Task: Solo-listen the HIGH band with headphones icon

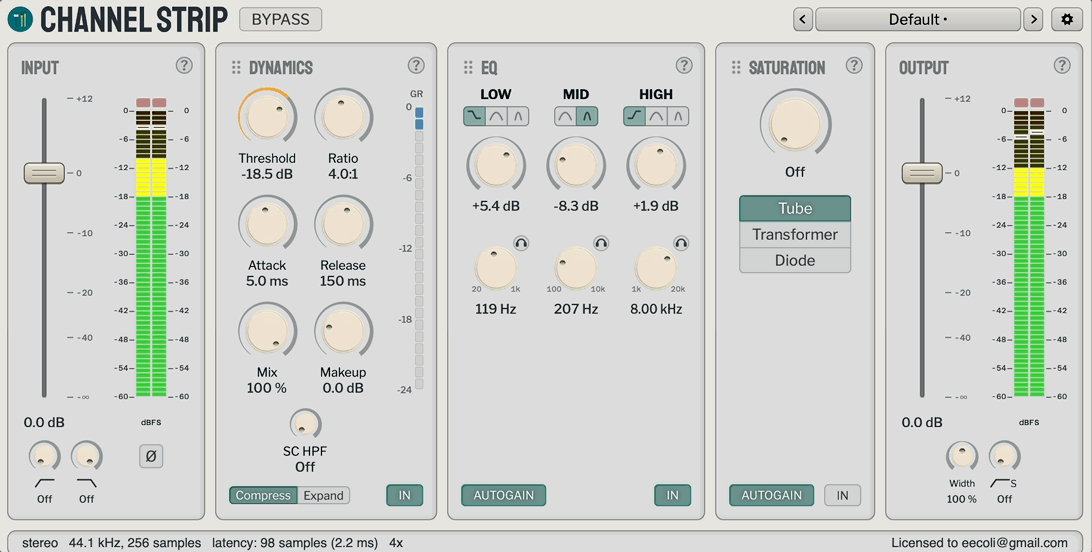Action: [x=681, y=243]
